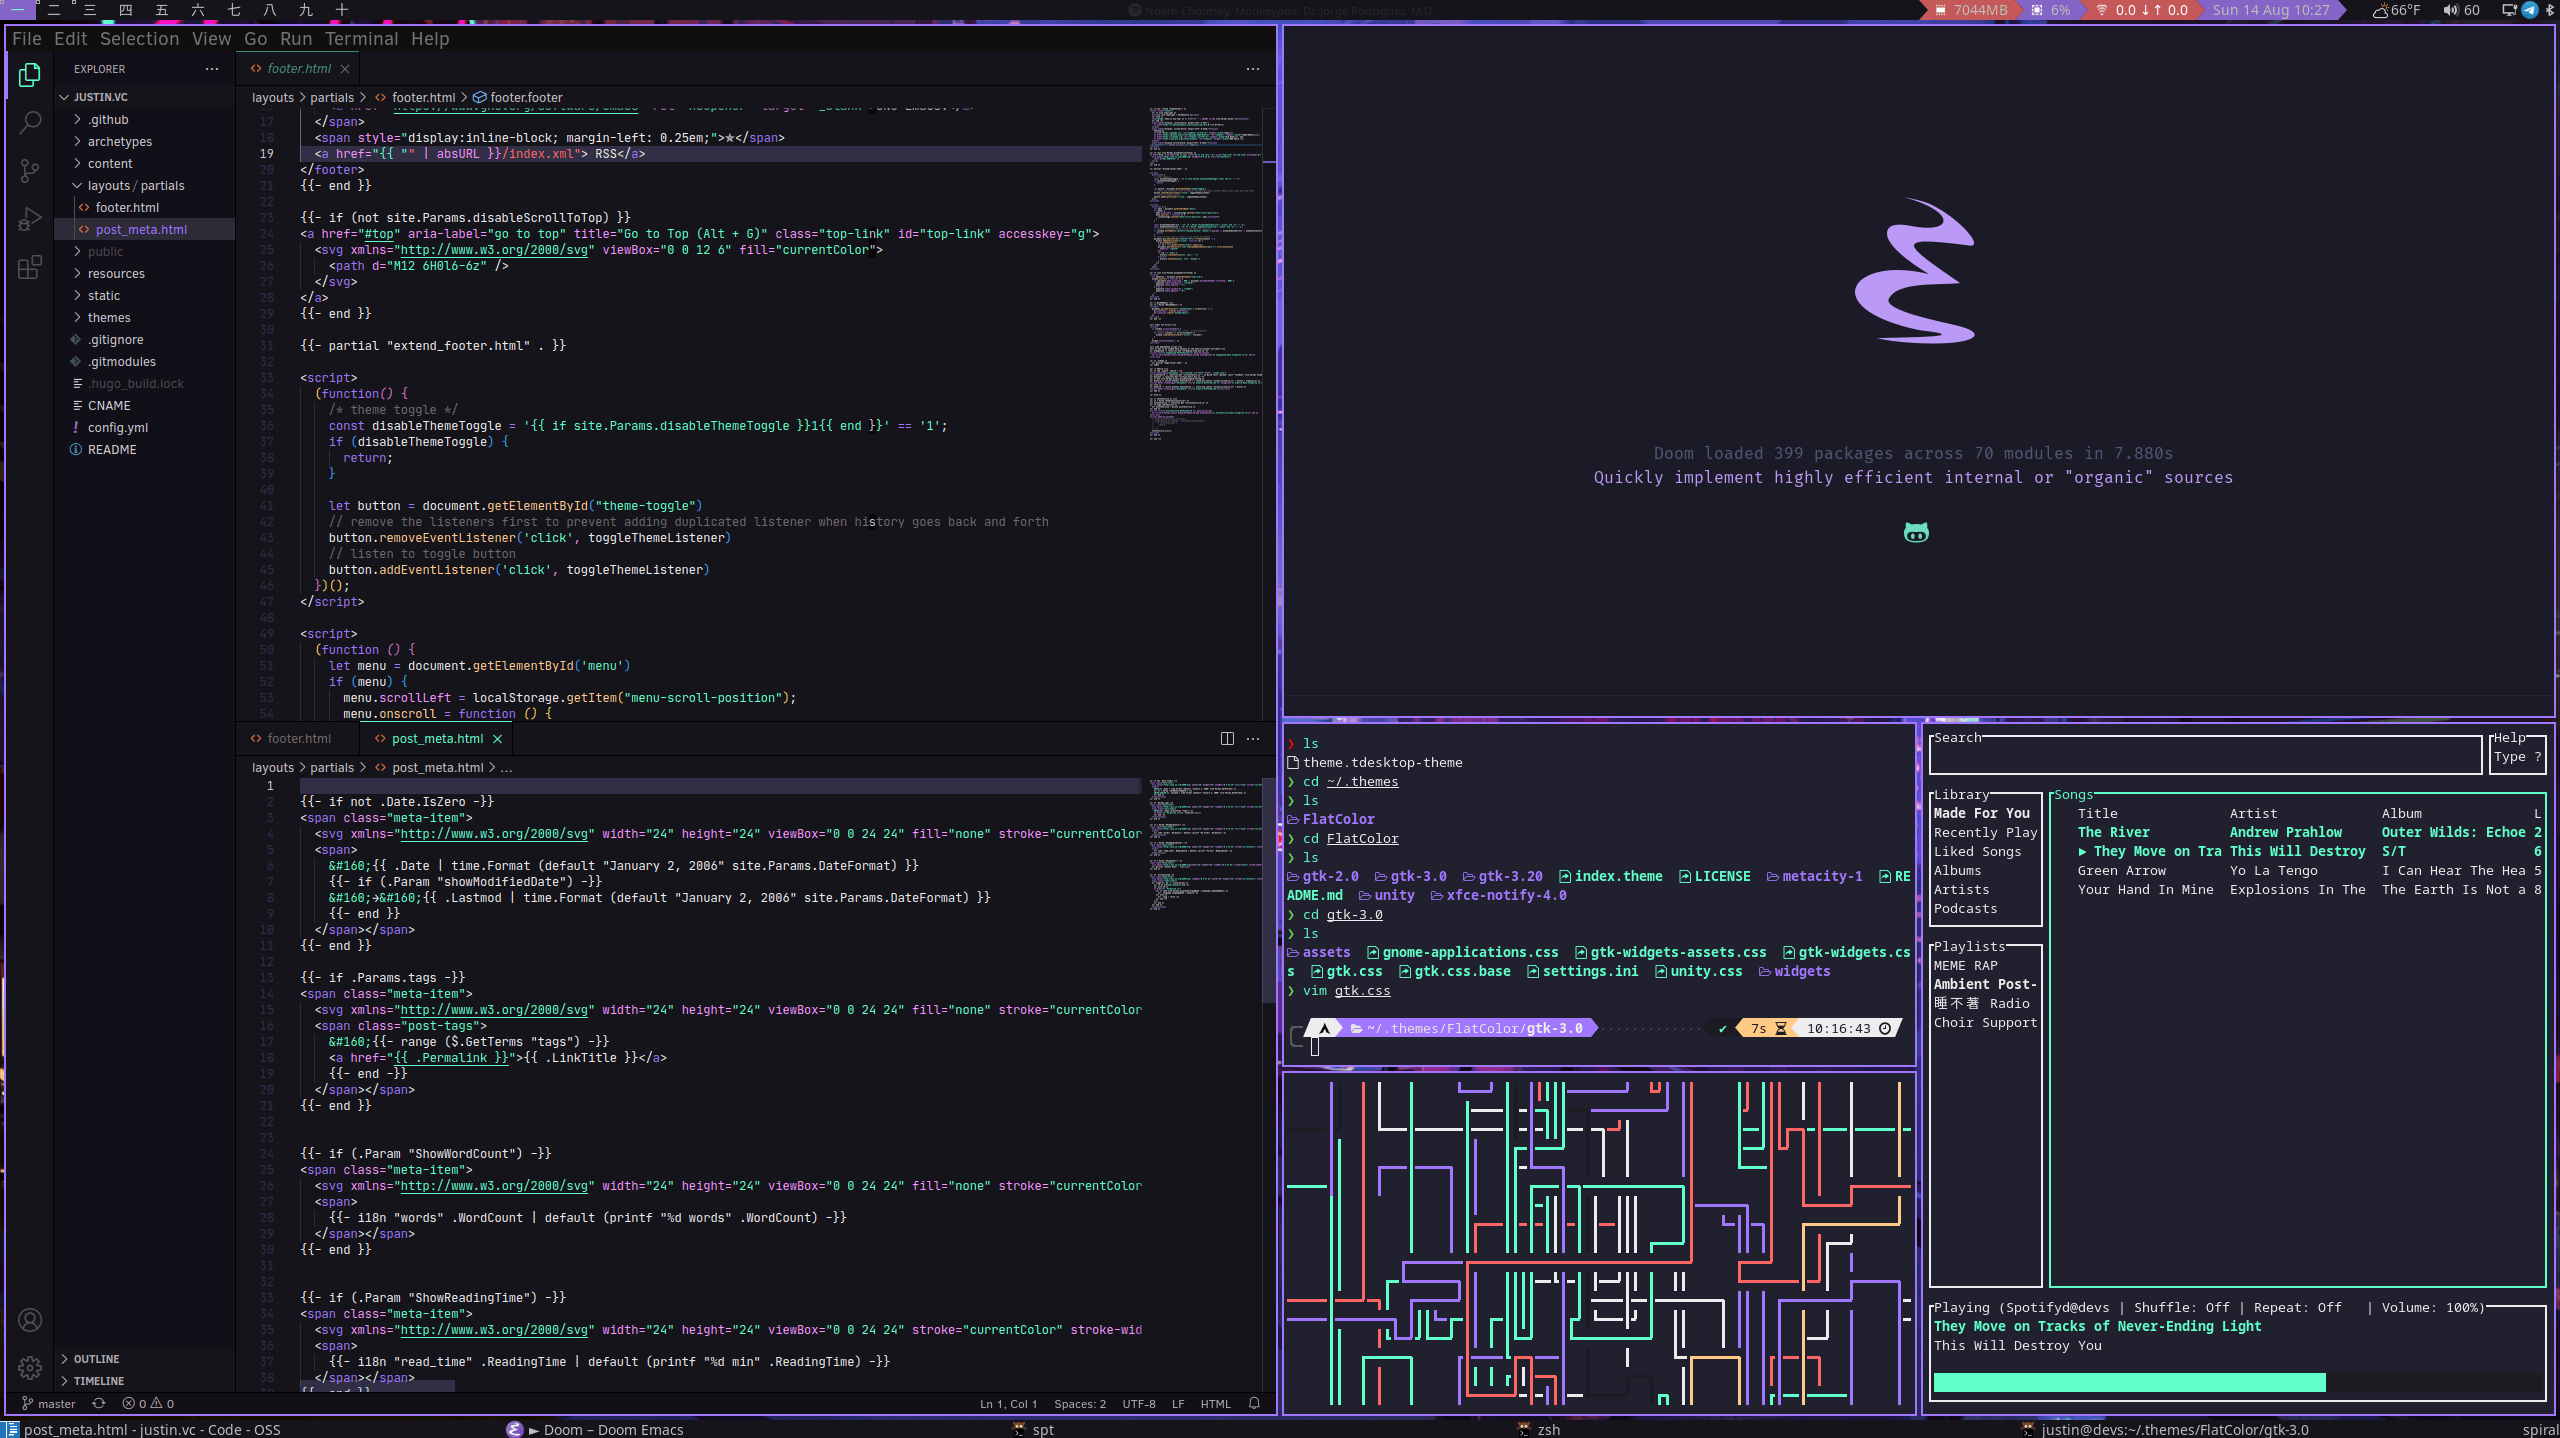This screenshot has width=2560, height=1438.
Task: Open the Go menu
Action: click(x=255, y=39)
